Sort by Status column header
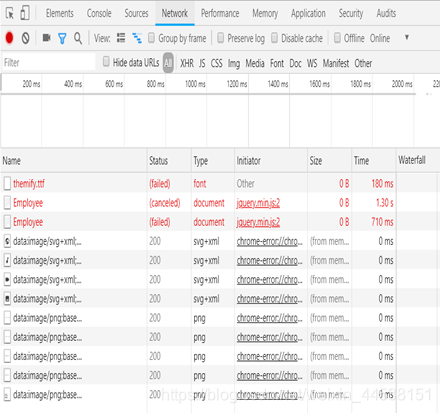The width and height of the screenshot is (440, 413). [169, 161]
